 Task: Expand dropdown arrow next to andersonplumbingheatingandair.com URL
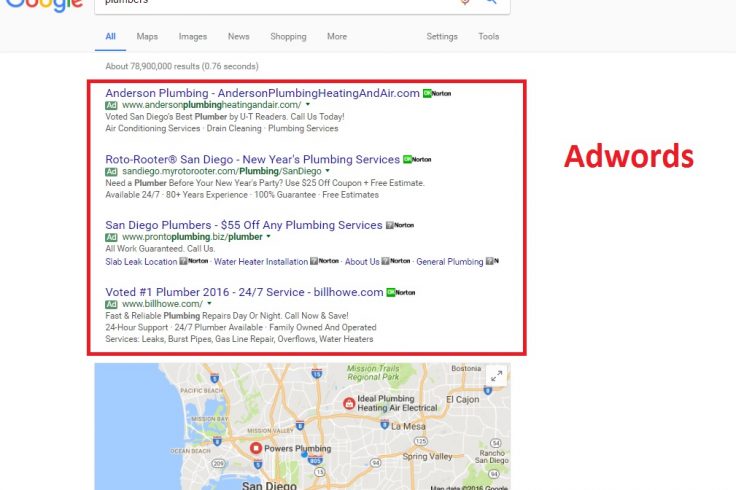tap(308, 105)
